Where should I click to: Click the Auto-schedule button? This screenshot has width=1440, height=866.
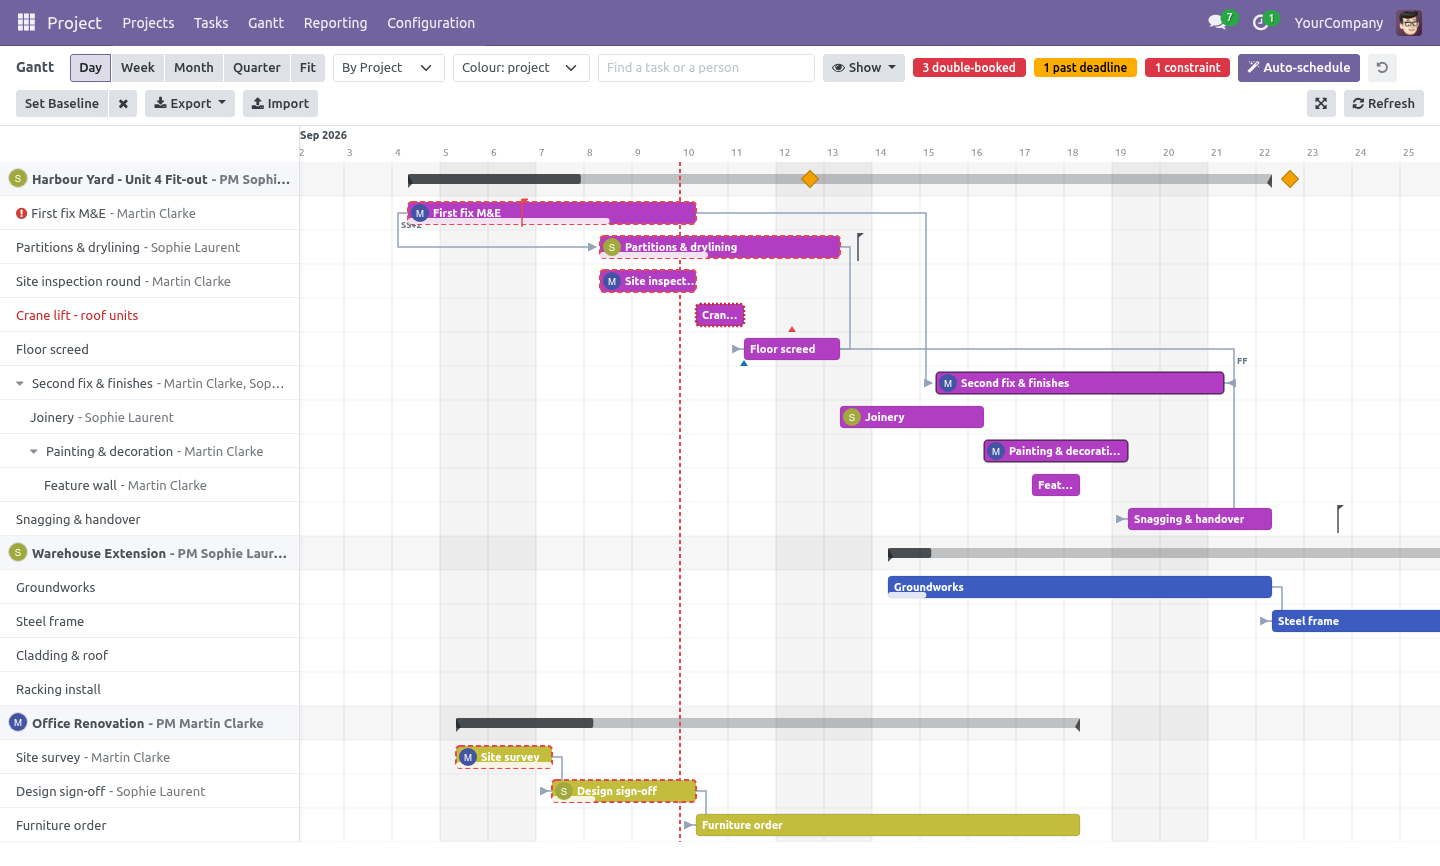coord(1299,68)
